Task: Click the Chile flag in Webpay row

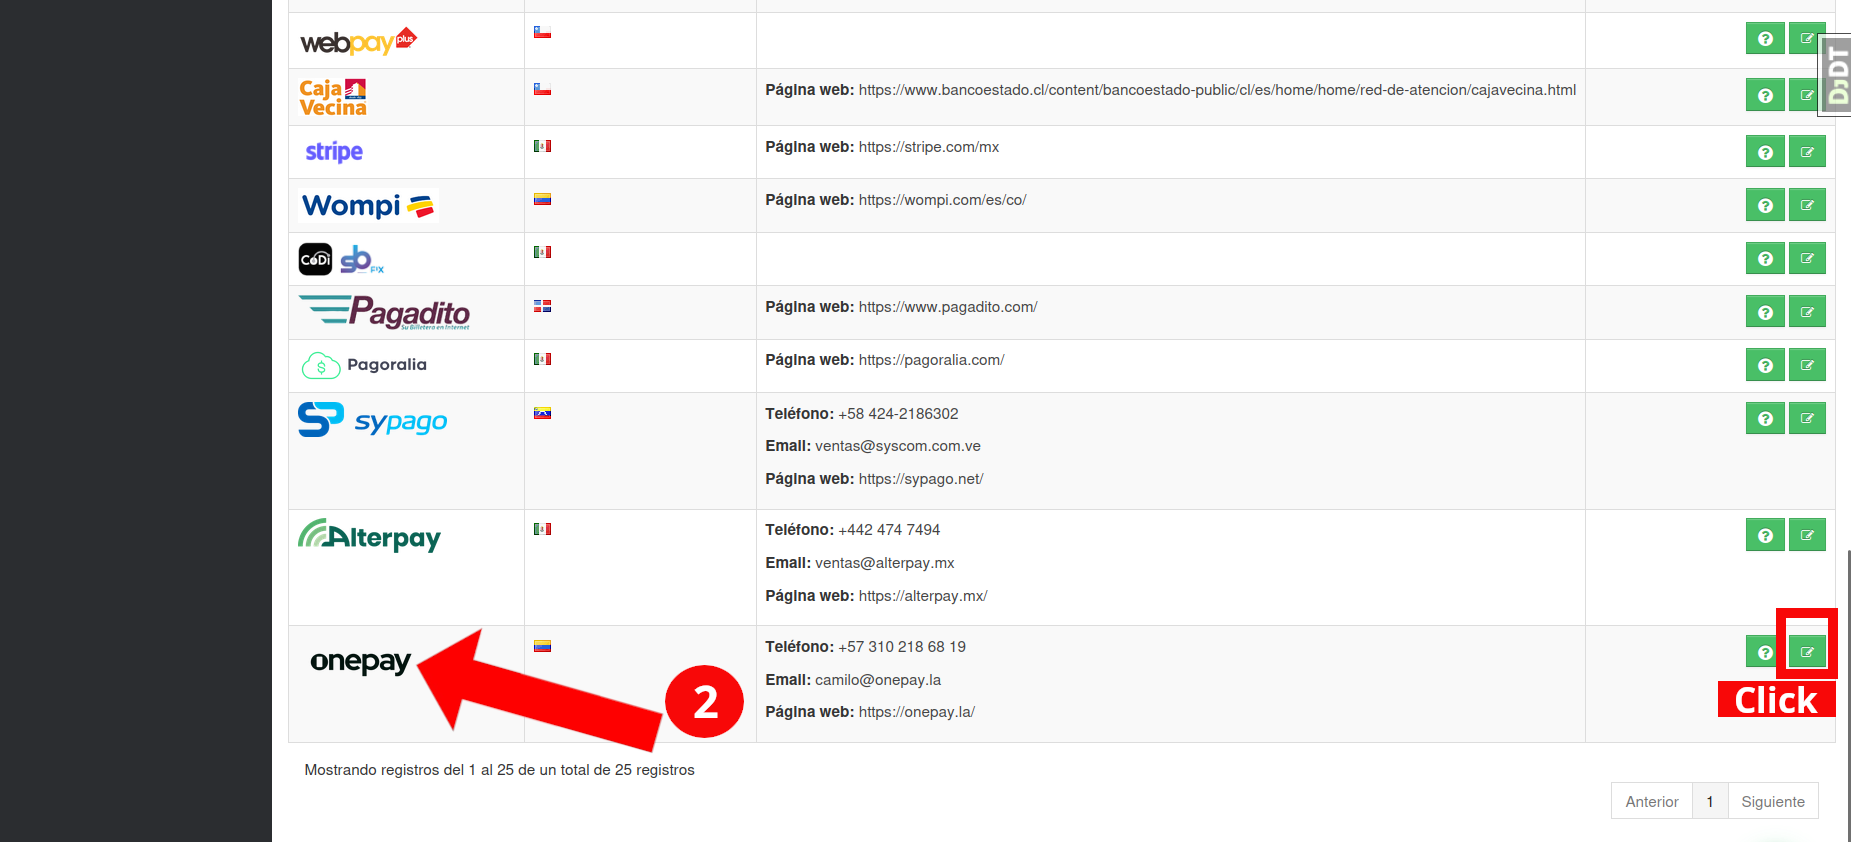Action: [x=542, y=32]
